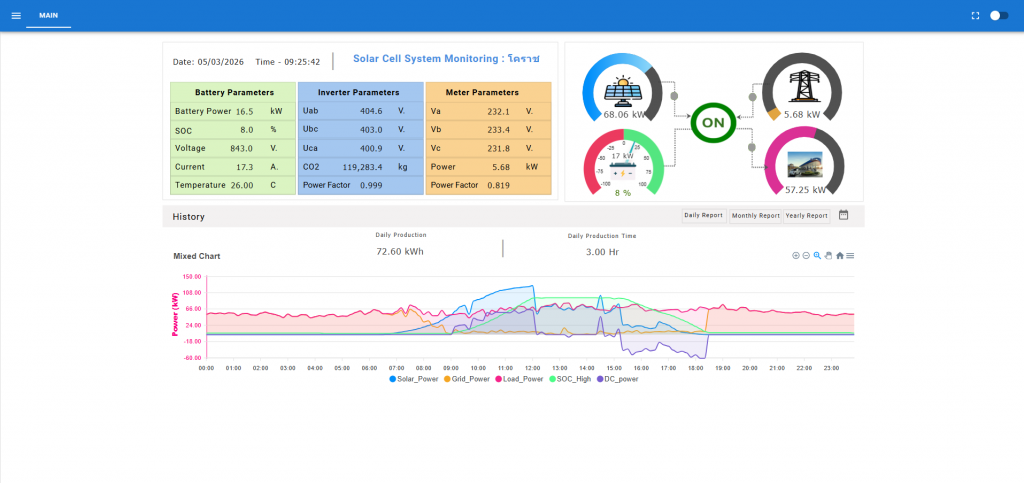This screenshot has width=1024, height=483.
Task: Switch to the MAIN tab
Action: (48, 16)
